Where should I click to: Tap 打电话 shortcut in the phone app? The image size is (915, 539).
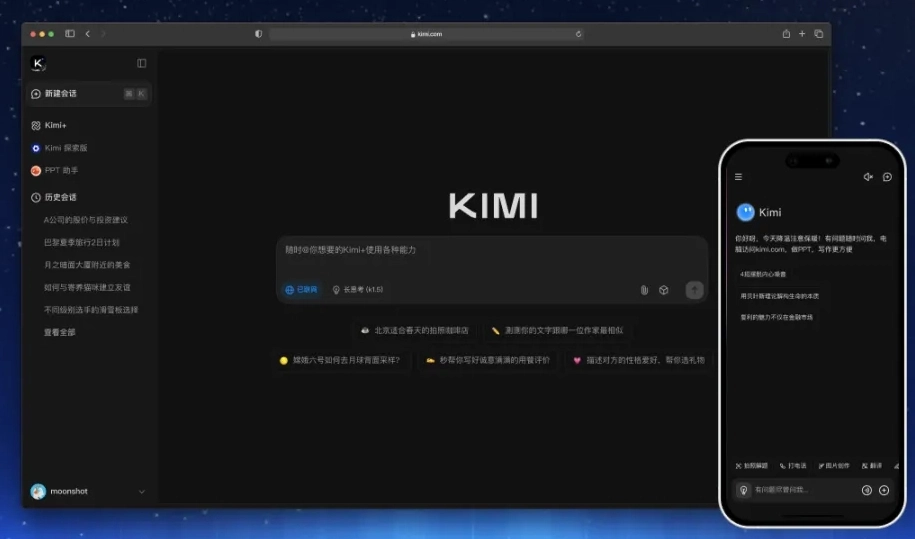[793, 466]
